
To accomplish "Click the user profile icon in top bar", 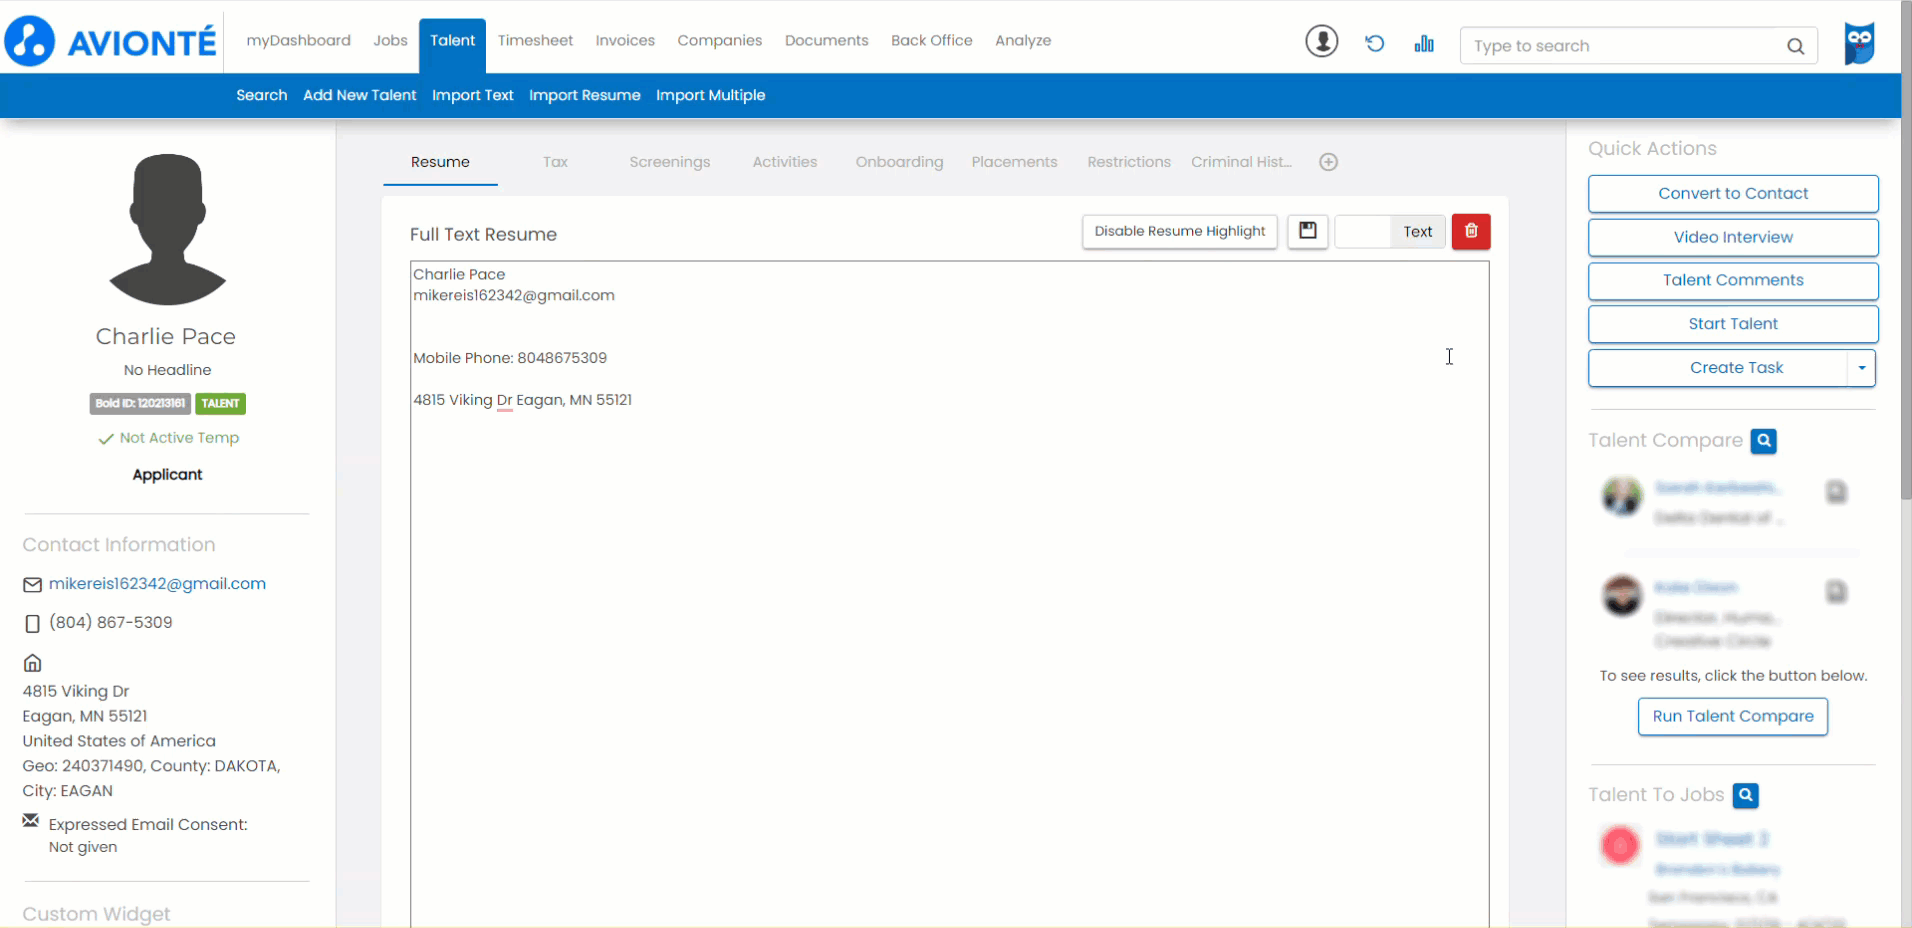I will coord(1320,42).
